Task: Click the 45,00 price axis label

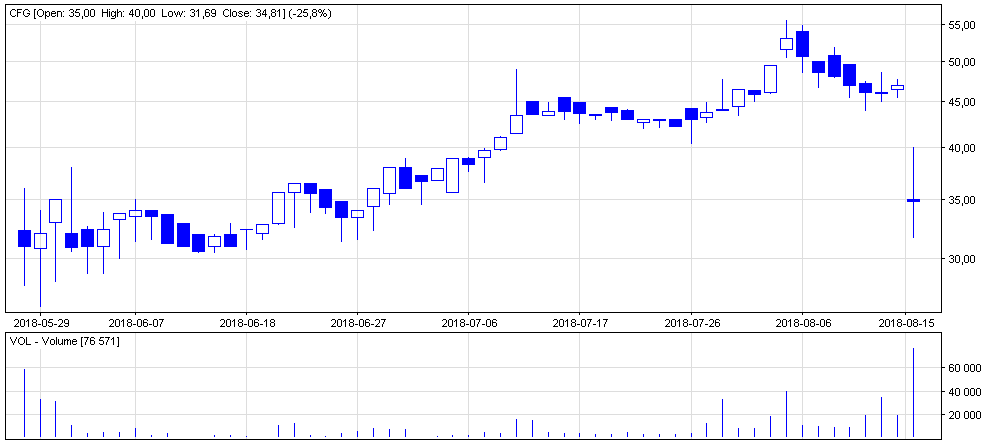Action: pyautogui.click(x=962, y=102)
